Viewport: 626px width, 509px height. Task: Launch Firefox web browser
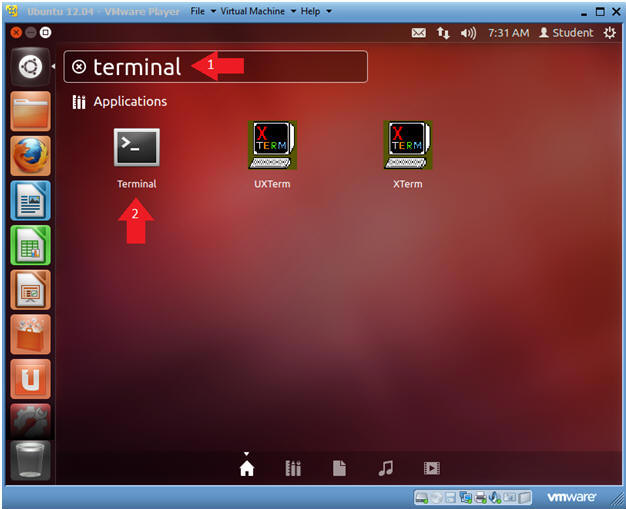coord(30,156)
